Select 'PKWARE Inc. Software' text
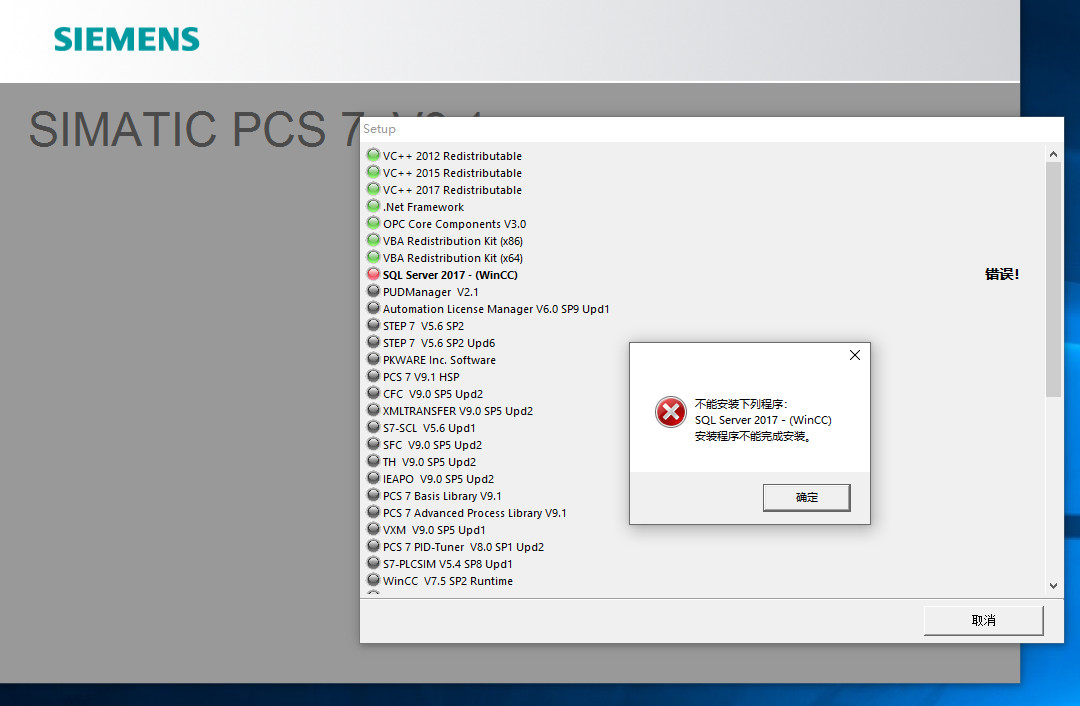The image size is (1080, 706). pos(439,360)
